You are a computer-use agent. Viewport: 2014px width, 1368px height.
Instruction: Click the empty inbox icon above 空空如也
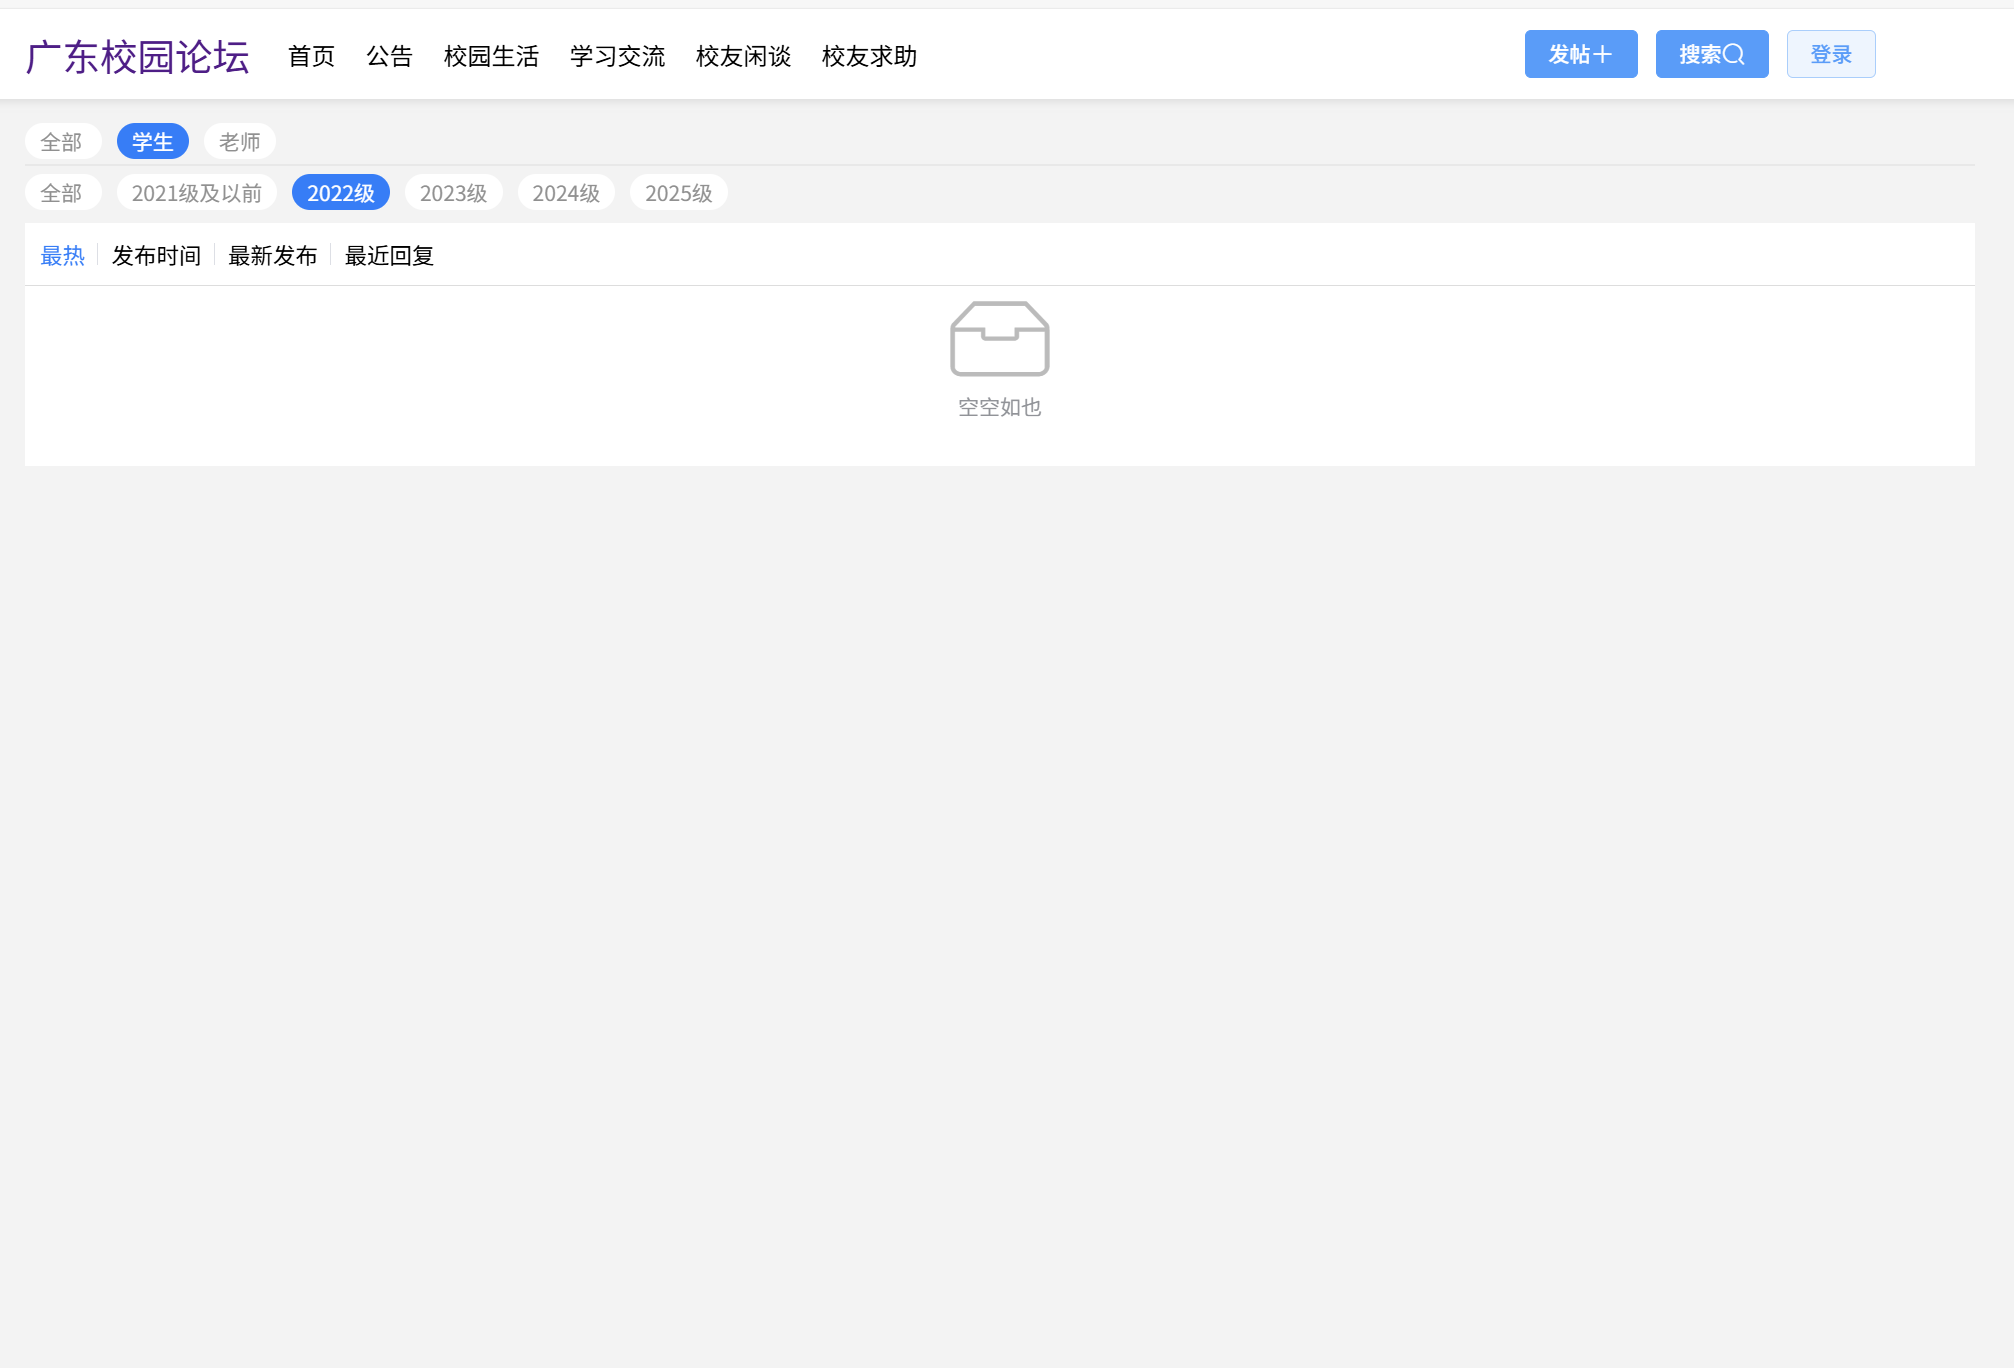(x=999, y=340)
